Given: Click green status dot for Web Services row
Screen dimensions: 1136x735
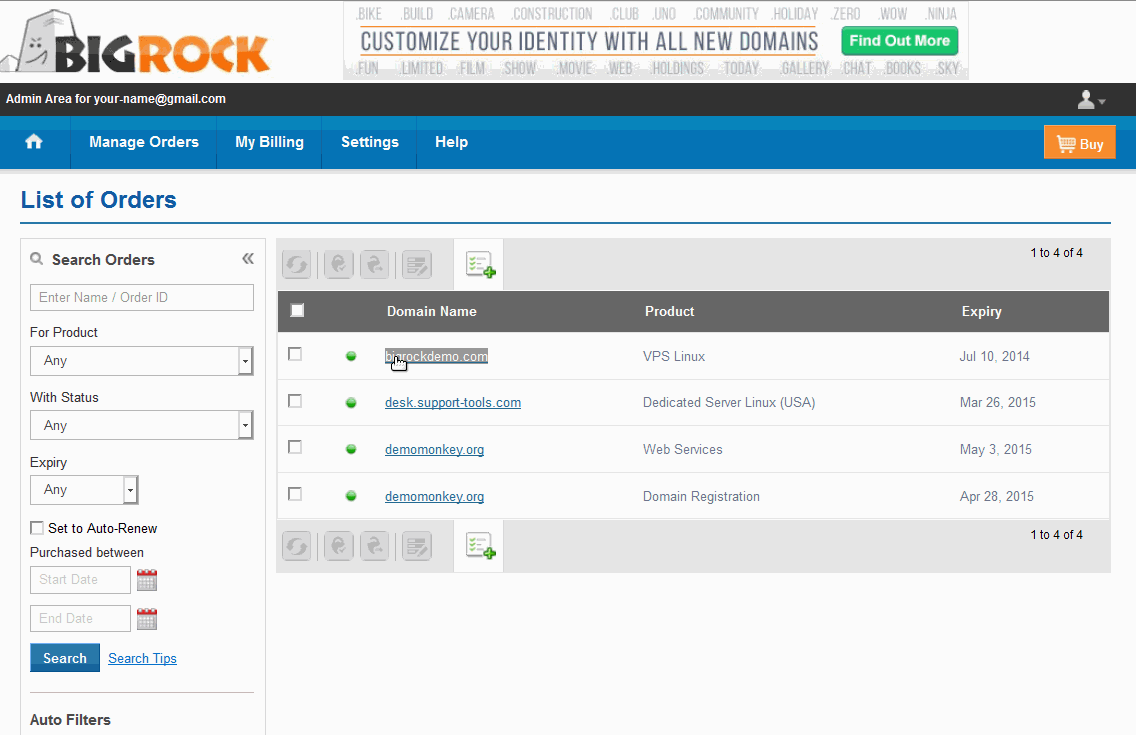Looking at the screenshot, I should [x=351, y=450].
